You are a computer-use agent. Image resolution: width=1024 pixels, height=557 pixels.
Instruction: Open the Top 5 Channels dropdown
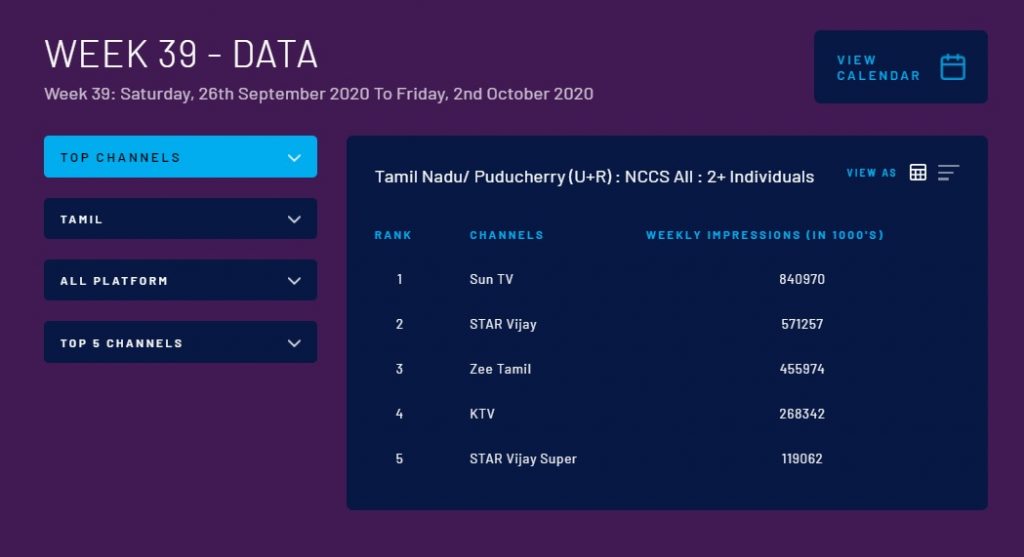180,343
